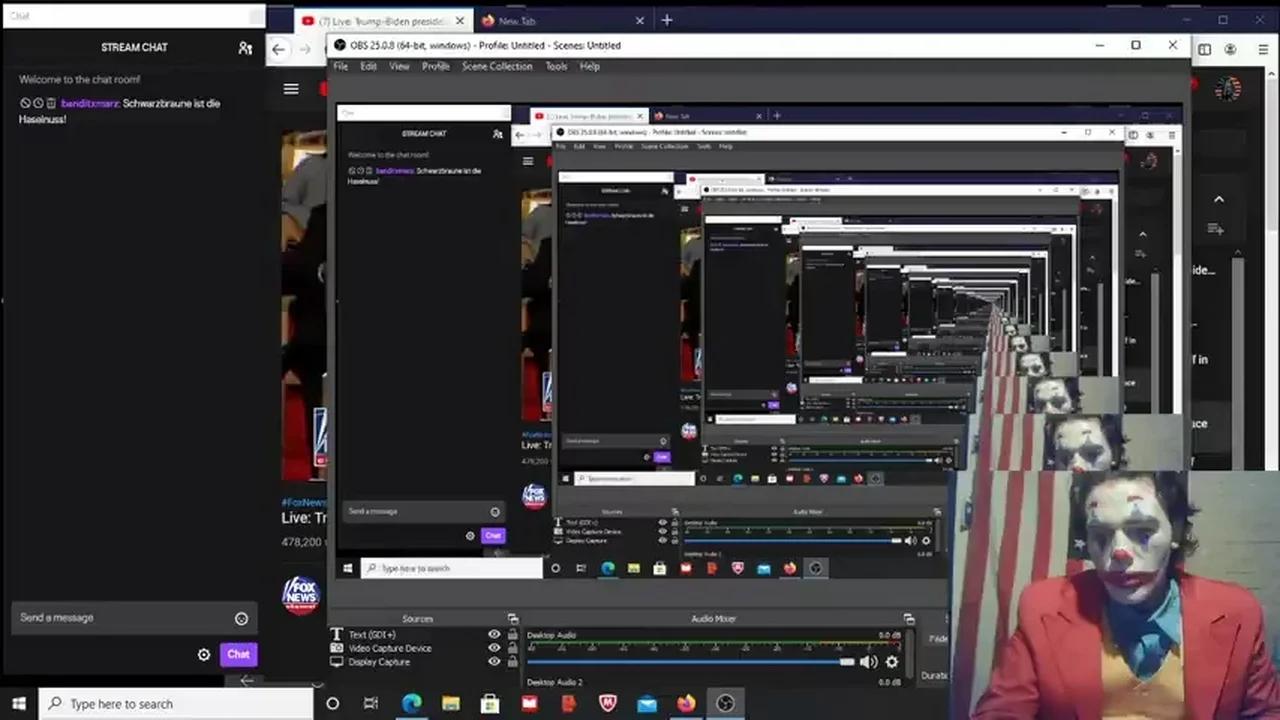This screenshot has width=1280, height=720.
Task: Open a new tab with the plus button
Action: (x=666, y=20)
